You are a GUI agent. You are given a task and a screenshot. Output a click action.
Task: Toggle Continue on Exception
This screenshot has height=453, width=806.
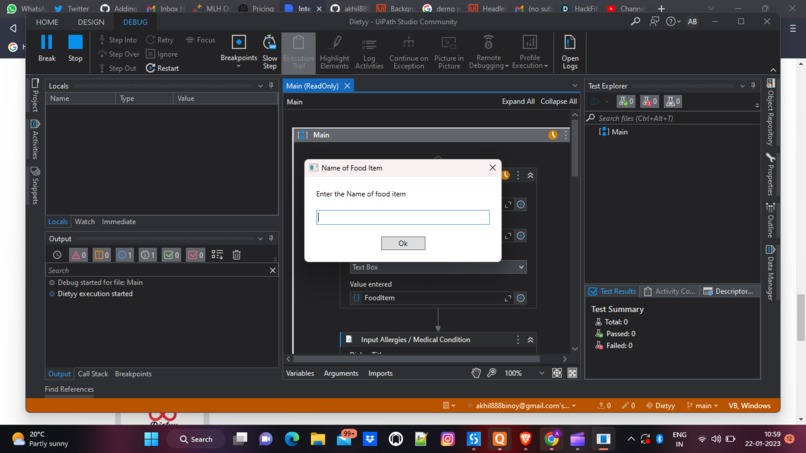point(409,51)
